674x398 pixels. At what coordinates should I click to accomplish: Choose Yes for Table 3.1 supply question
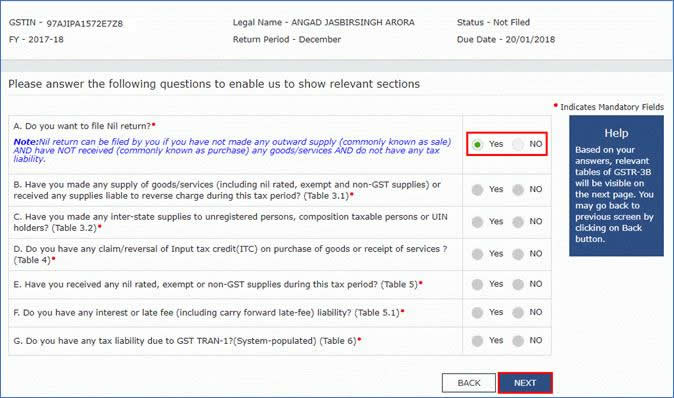pos(477,190)
